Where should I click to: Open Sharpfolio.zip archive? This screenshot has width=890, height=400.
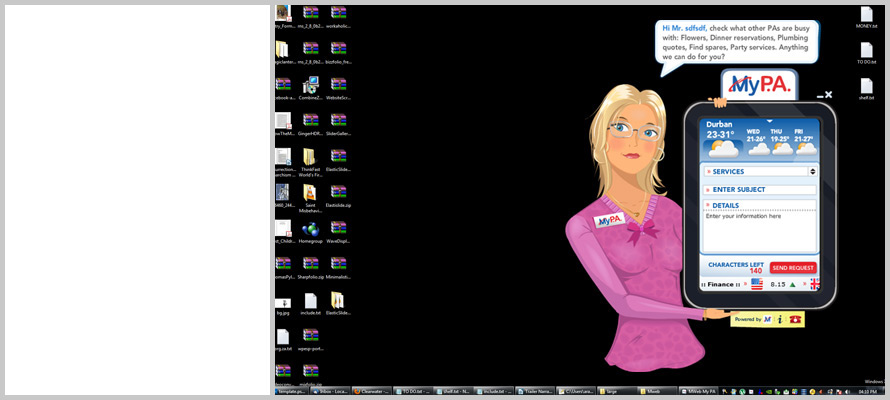[x=310, y=268]
